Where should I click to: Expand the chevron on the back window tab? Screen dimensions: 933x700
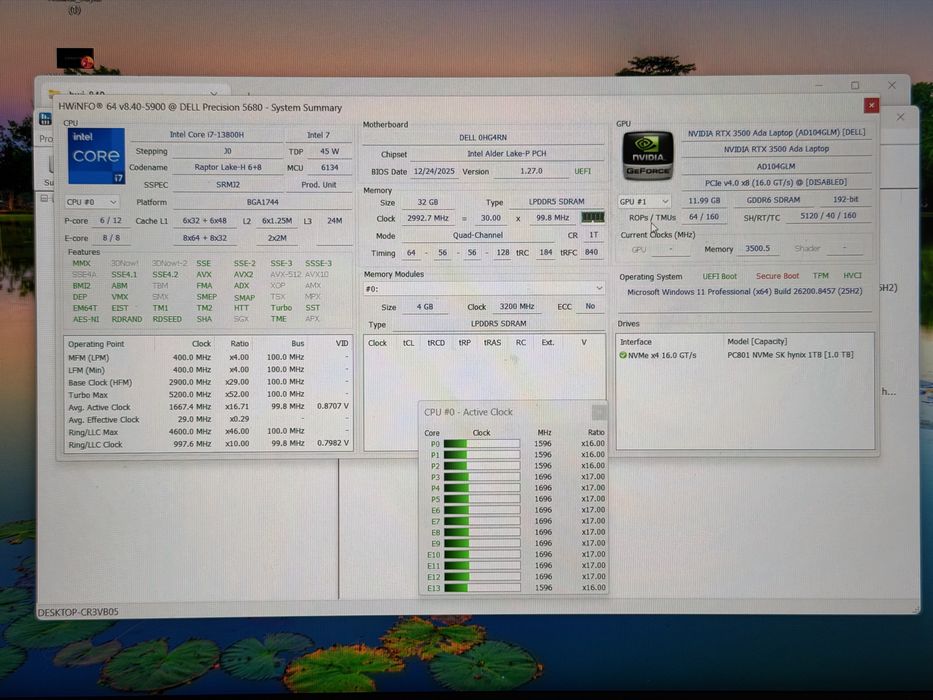tap(214, 93)
